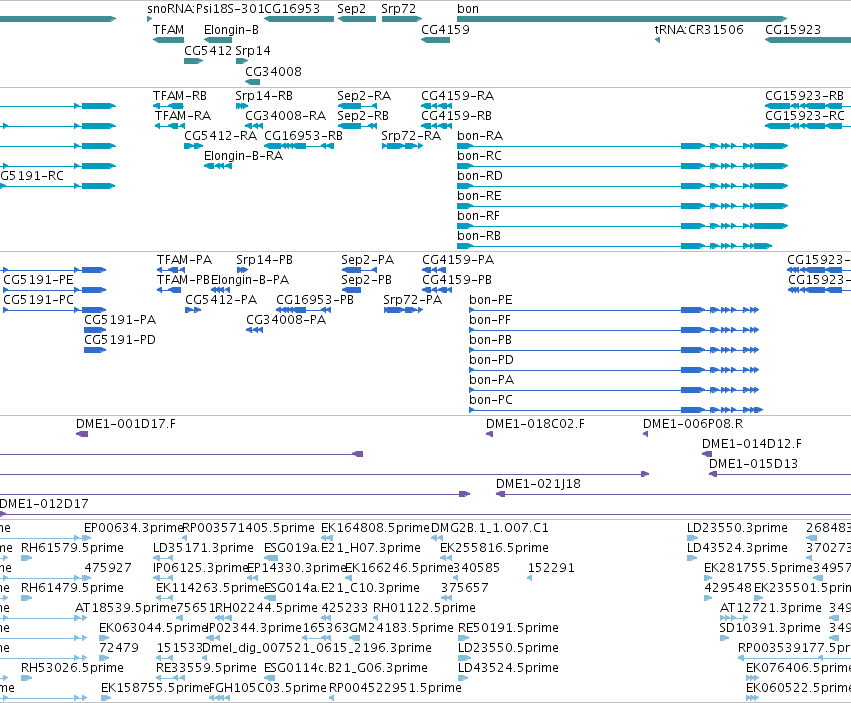The height and width of the screenshot is (703, 851).
Task: Click the Srp14 gene label
Action: click(x=253, y=50)
